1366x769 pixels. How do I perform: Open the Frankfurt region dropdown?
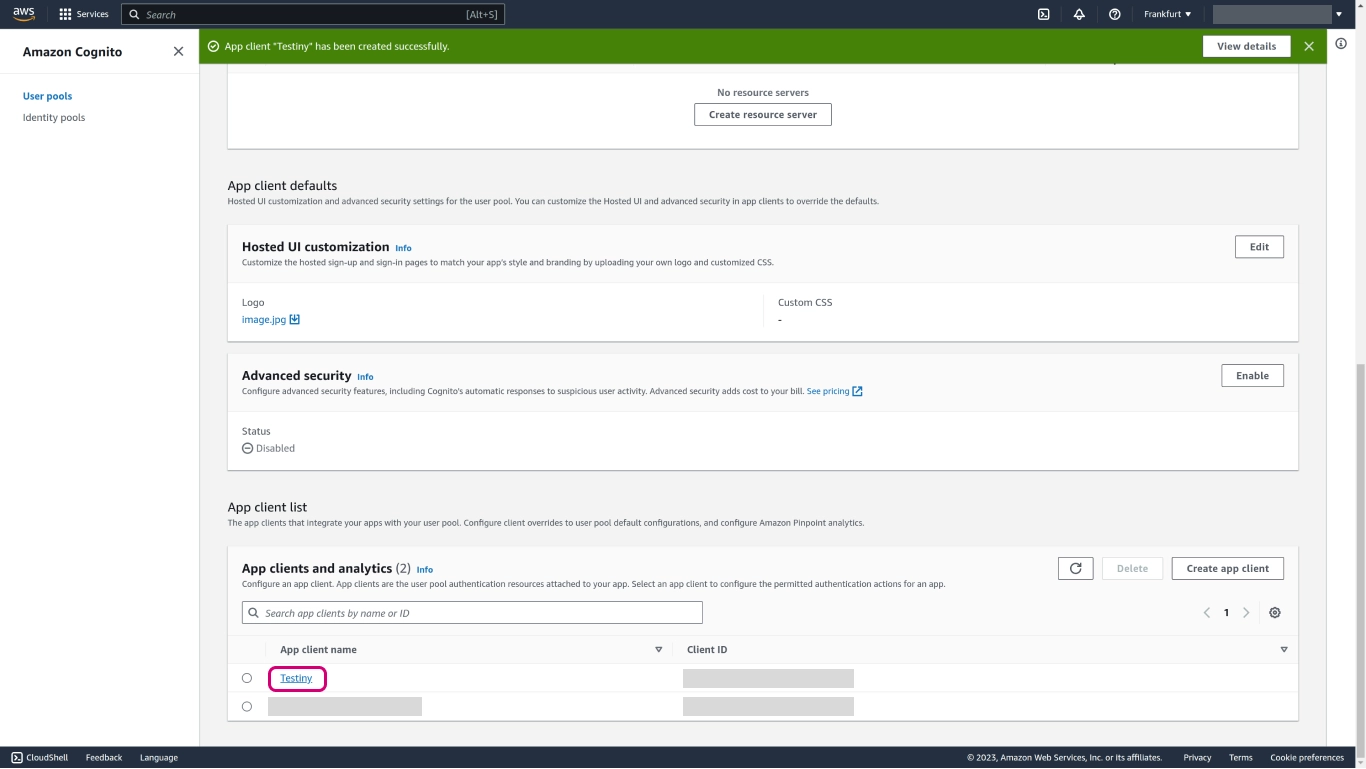point(1167,14)
